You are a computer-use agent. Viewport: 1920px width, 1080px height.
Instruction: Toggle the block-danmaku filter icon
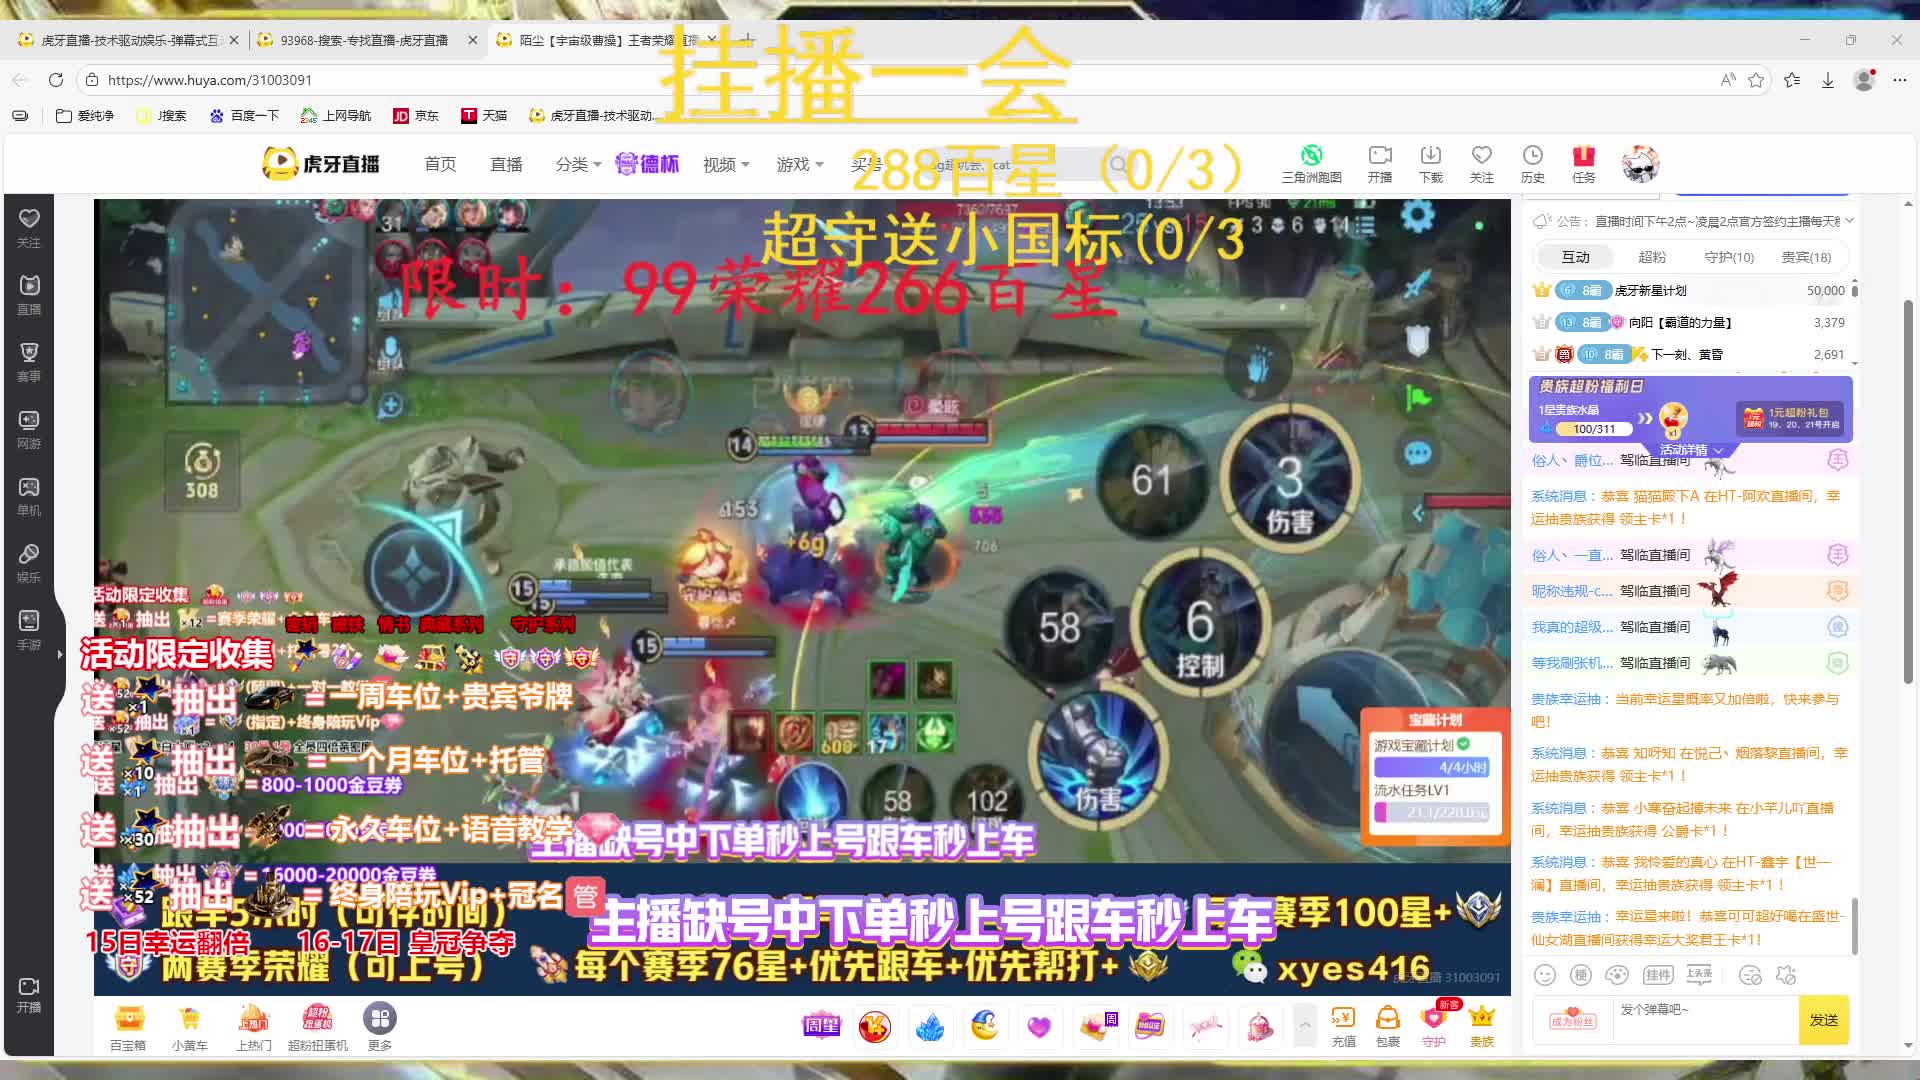pyautogui.click(x=1750, y=975)
